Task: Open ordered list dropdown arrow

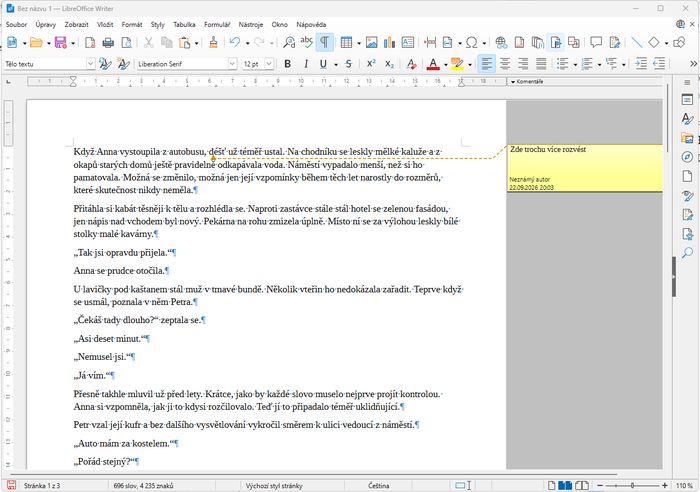Action: tap(599, 65)
